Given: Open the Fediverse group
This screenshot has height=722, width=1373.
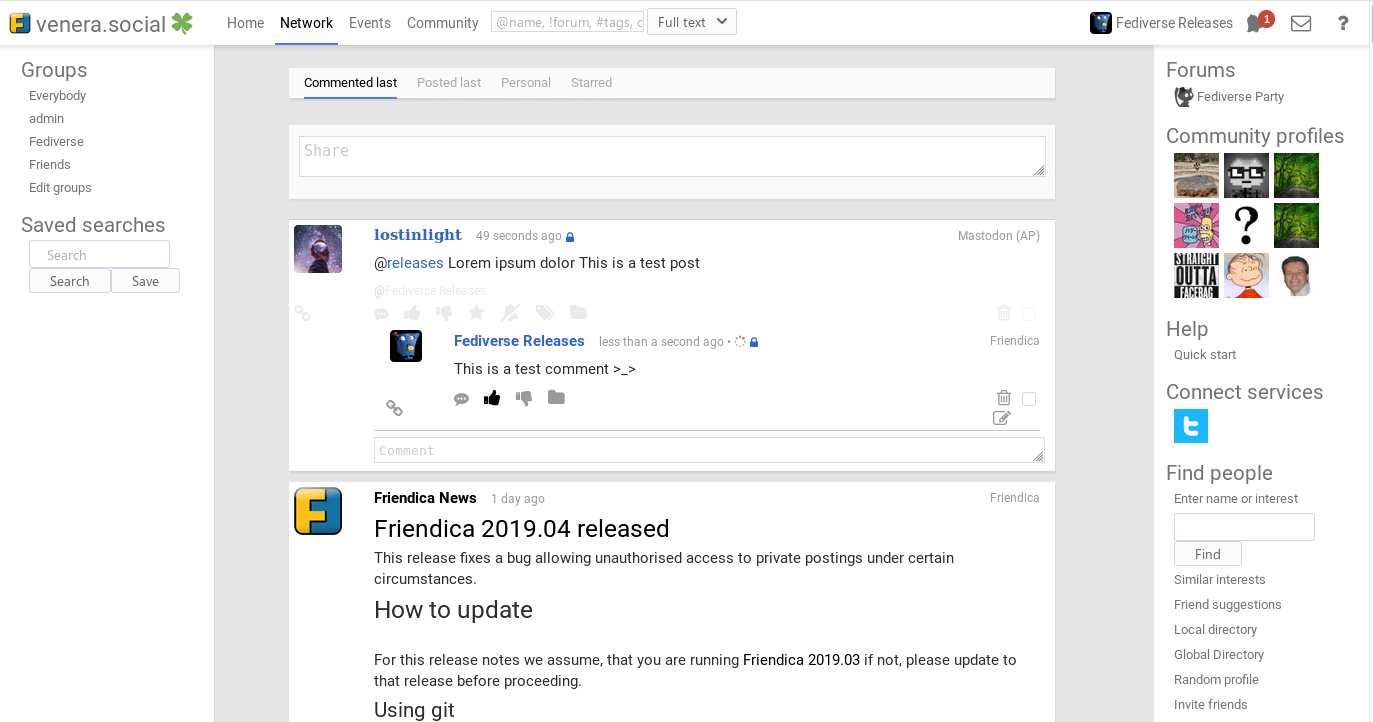Looking at the screenshot, I should (x=56, y=142).
